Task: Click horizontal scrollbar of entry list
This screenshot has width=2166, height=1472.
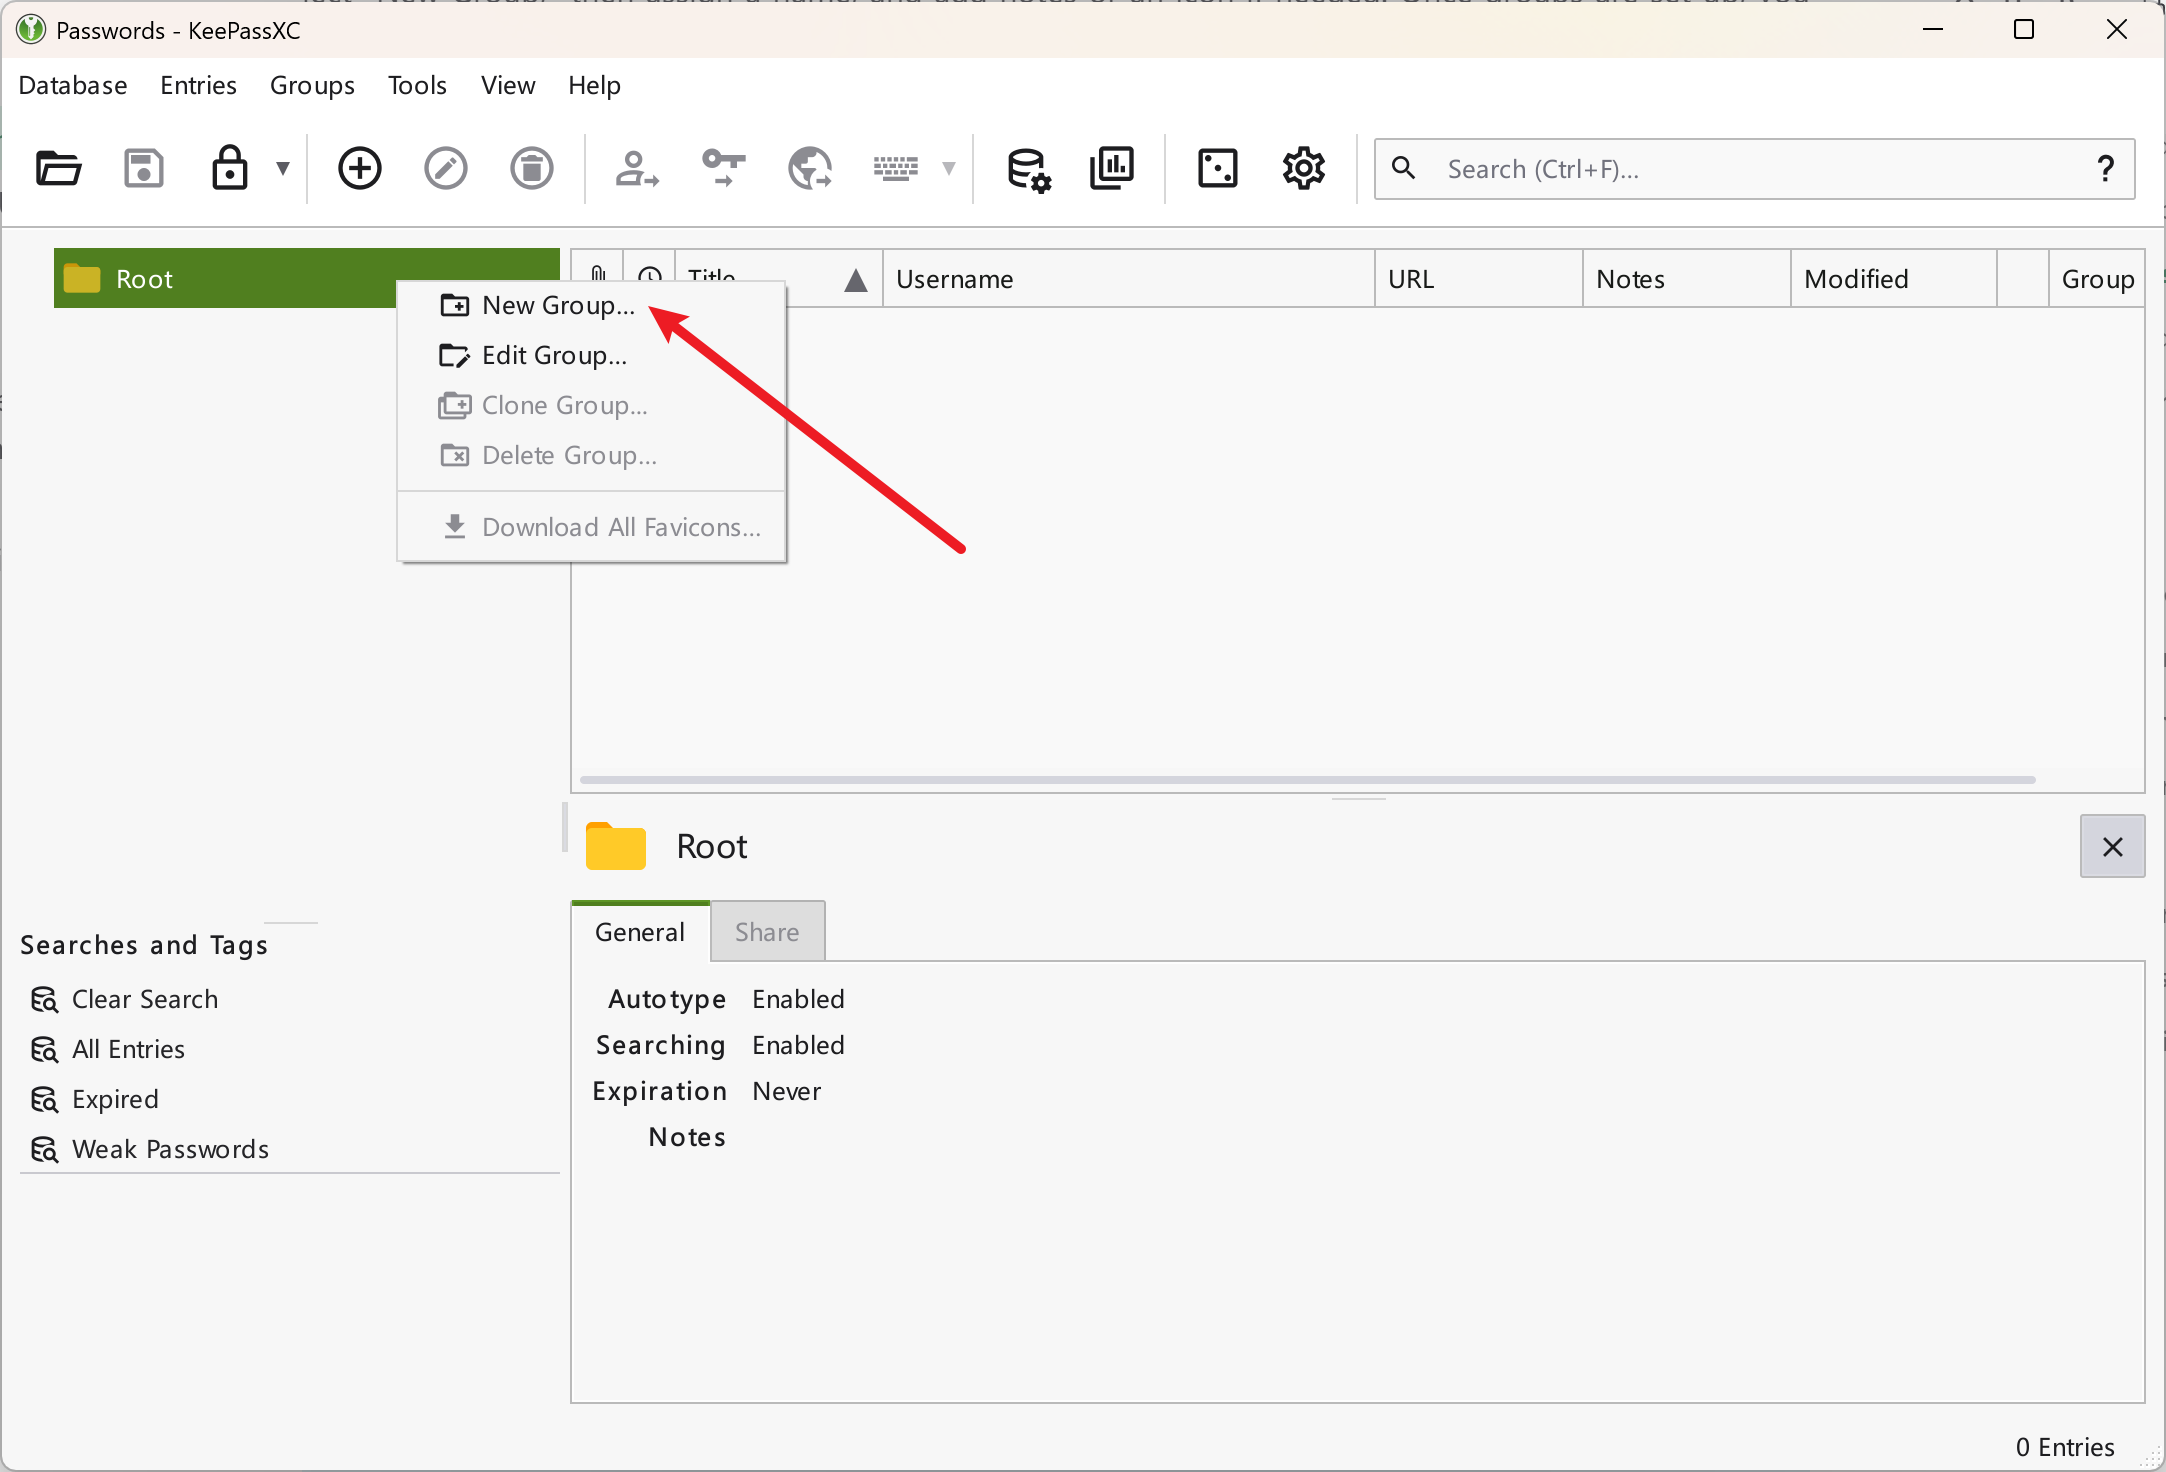Action: [x=1307, y=779]
